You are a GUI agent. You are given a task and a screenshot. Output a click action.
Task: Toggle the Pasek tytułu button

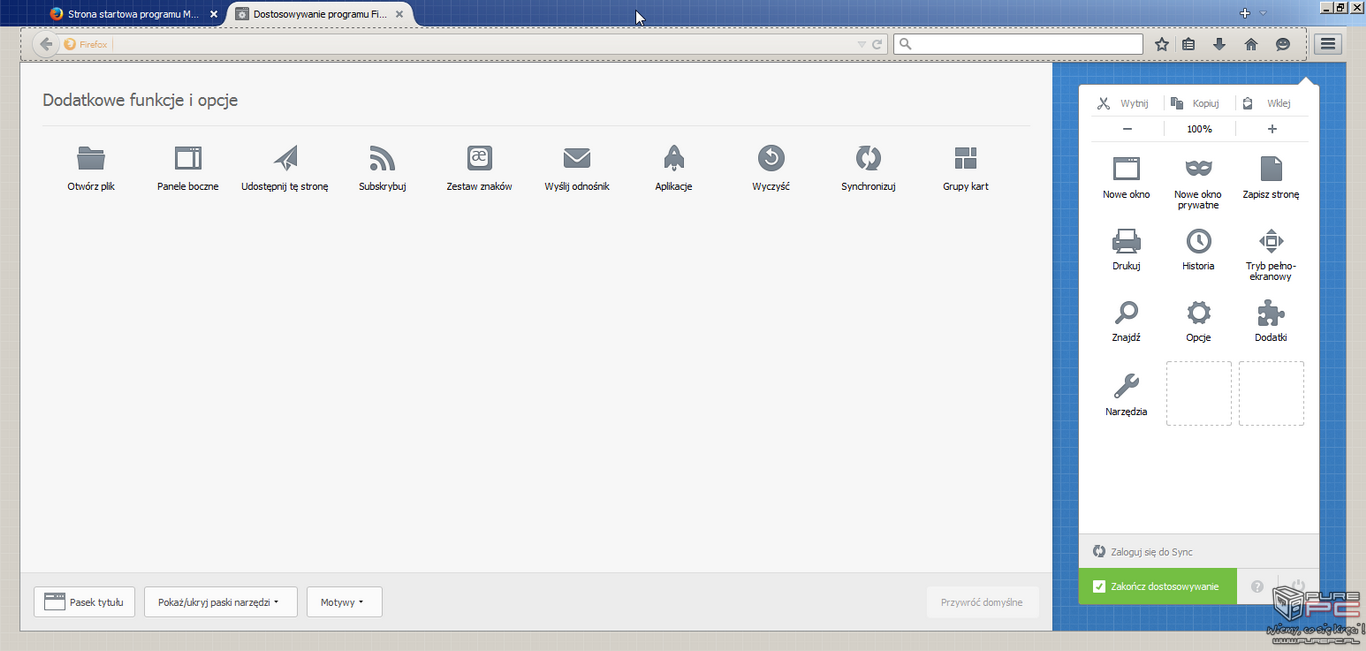click(x=85, y=602)
